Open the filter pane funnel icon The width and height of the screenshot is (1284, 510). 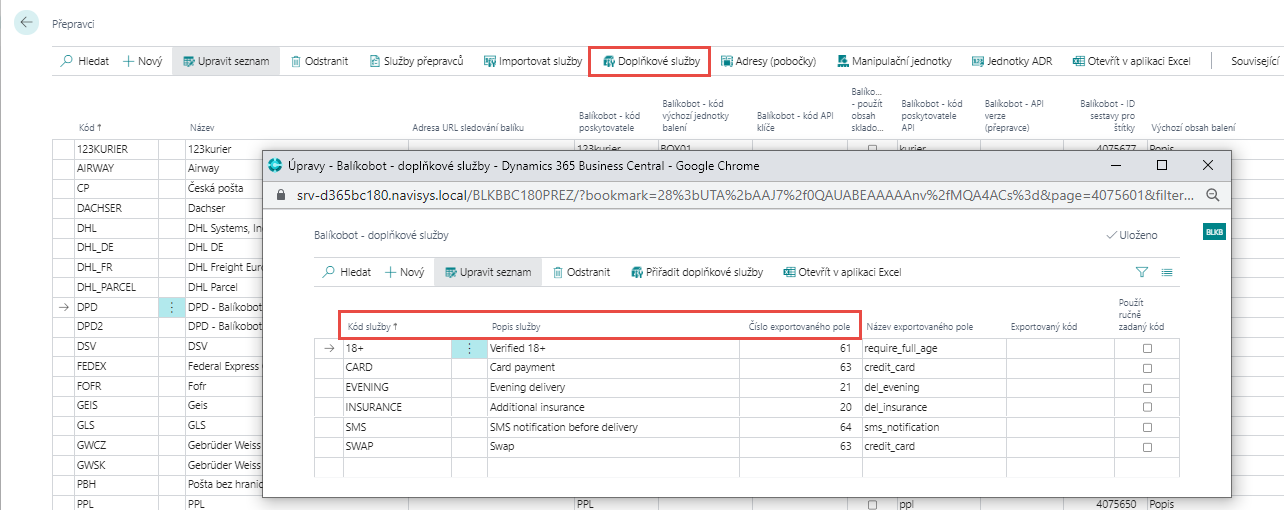click(x=1142, y=272)
